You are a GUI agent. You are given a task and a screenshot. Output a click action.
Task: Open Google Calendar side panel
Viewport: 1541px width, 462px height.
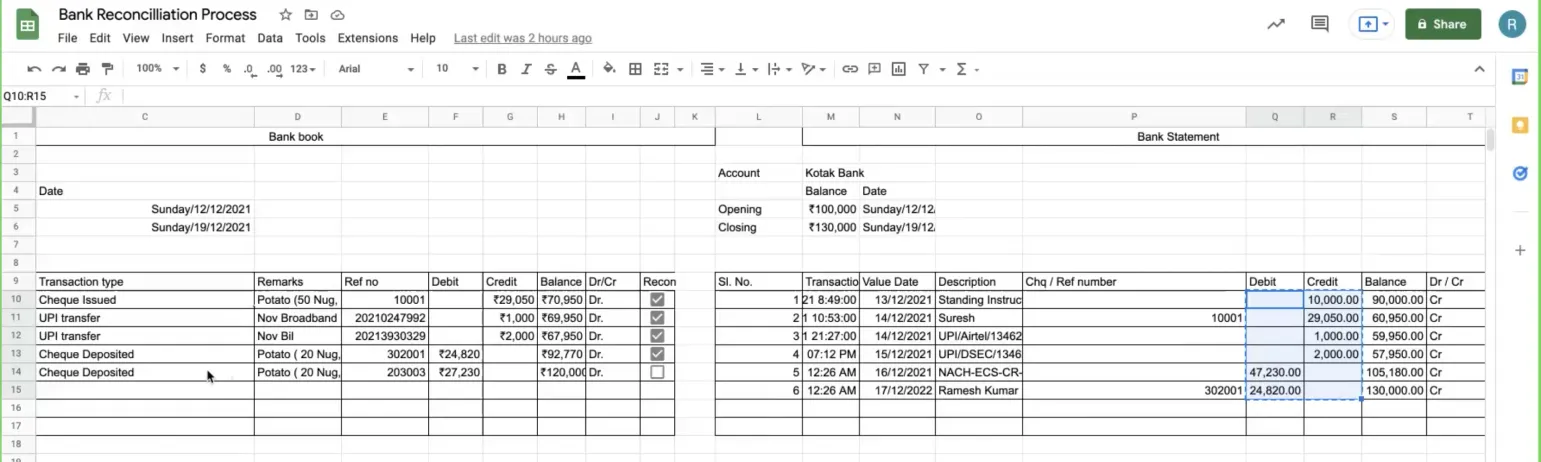(1520, 77)
